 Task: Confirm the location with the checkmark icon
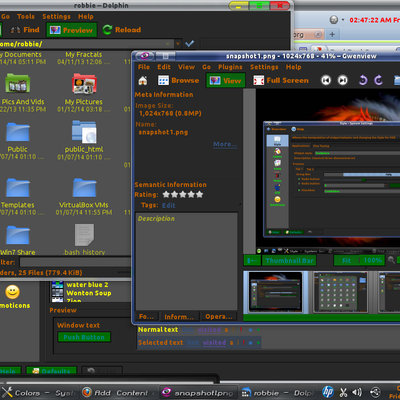(x=189, y=44)
